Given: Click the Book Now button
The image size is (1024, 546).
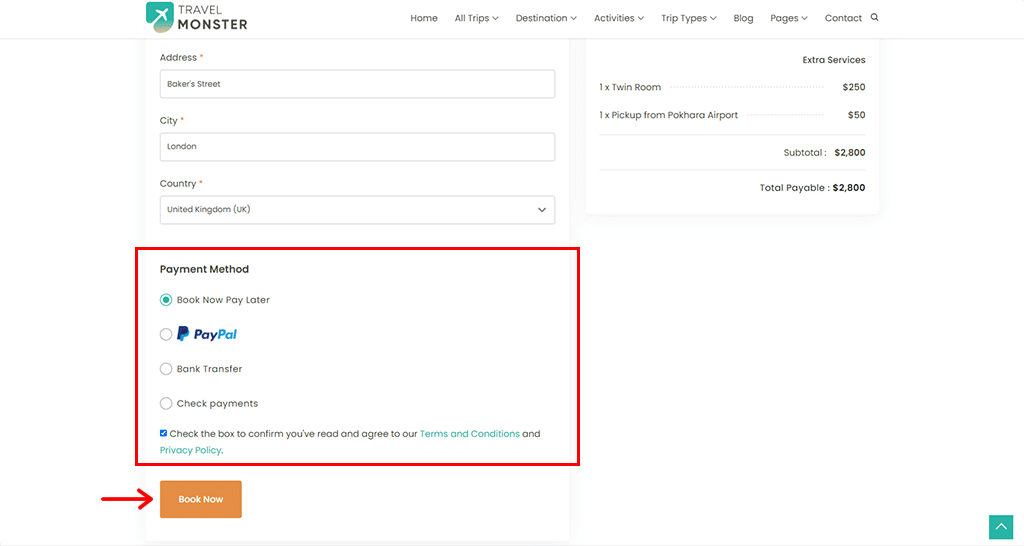Looking at the screenshot, I should [200, 499].
